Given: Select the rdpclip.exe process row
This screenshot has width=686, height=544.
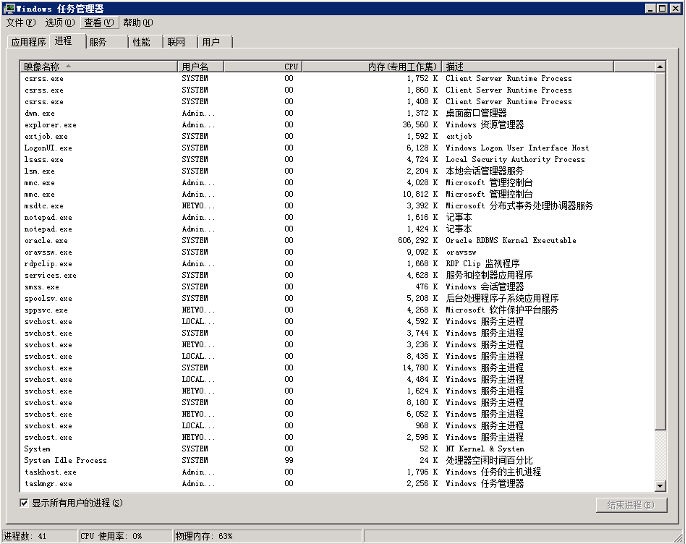Looking at the screenshot, I should (x=337, y=263).
